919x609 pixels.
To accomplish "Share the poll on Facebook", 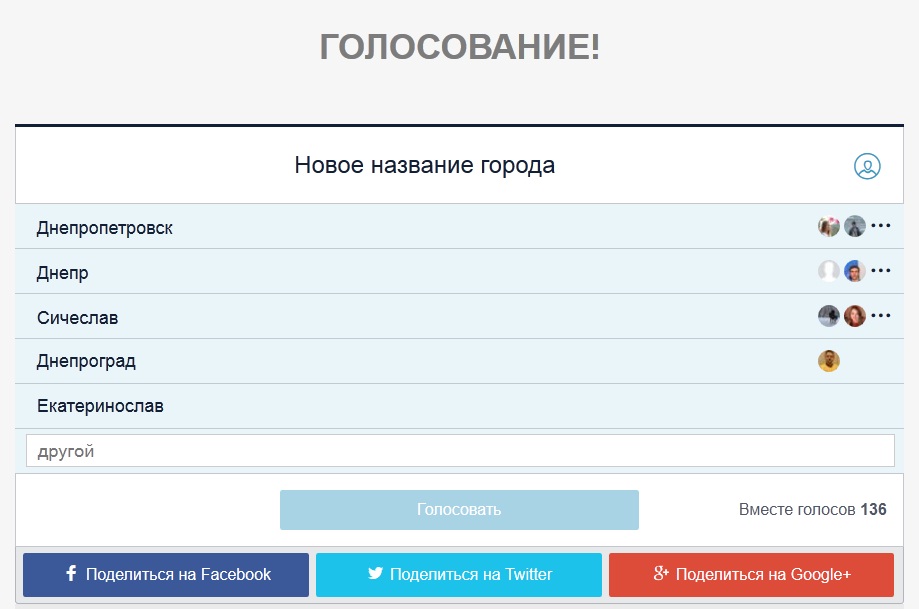I will [x=166, y=575].
